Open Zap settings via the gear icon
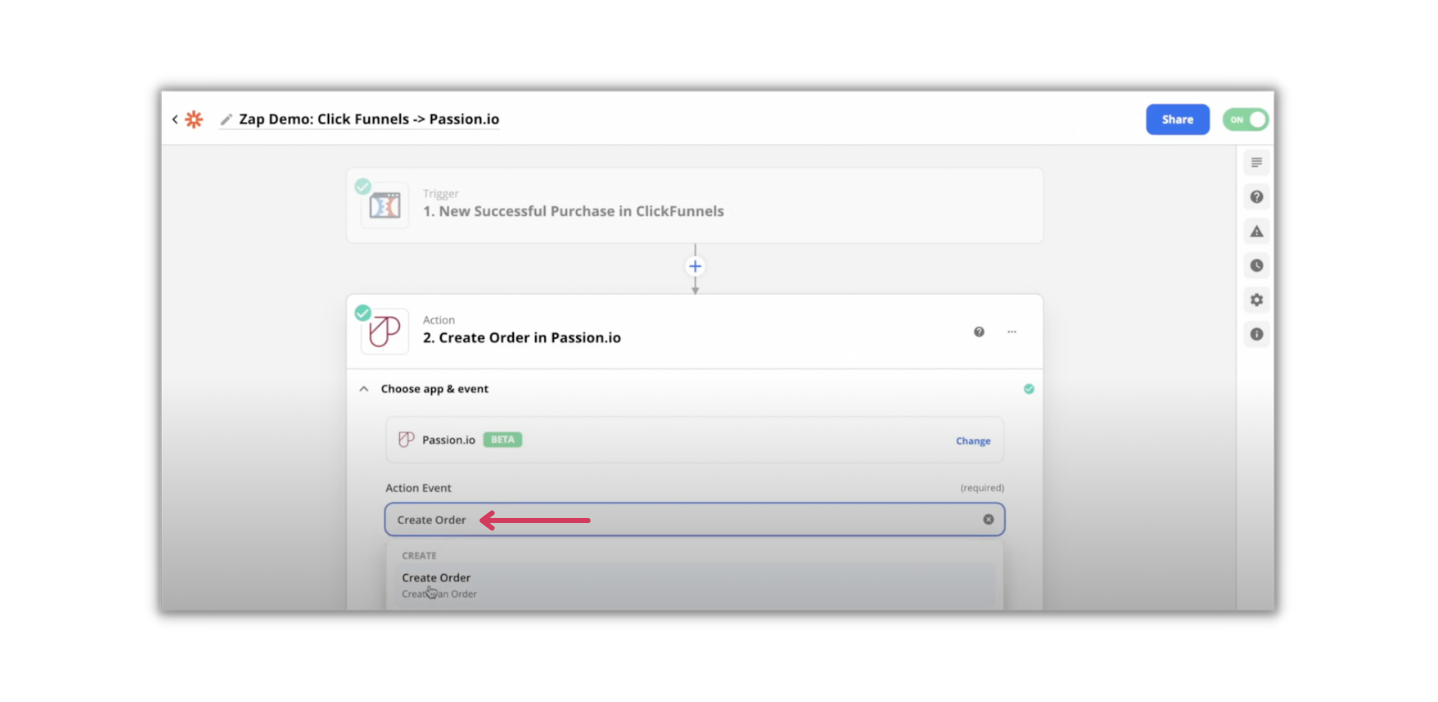Viewport: 1438px width, 702px height. [x=1256, y=299]
